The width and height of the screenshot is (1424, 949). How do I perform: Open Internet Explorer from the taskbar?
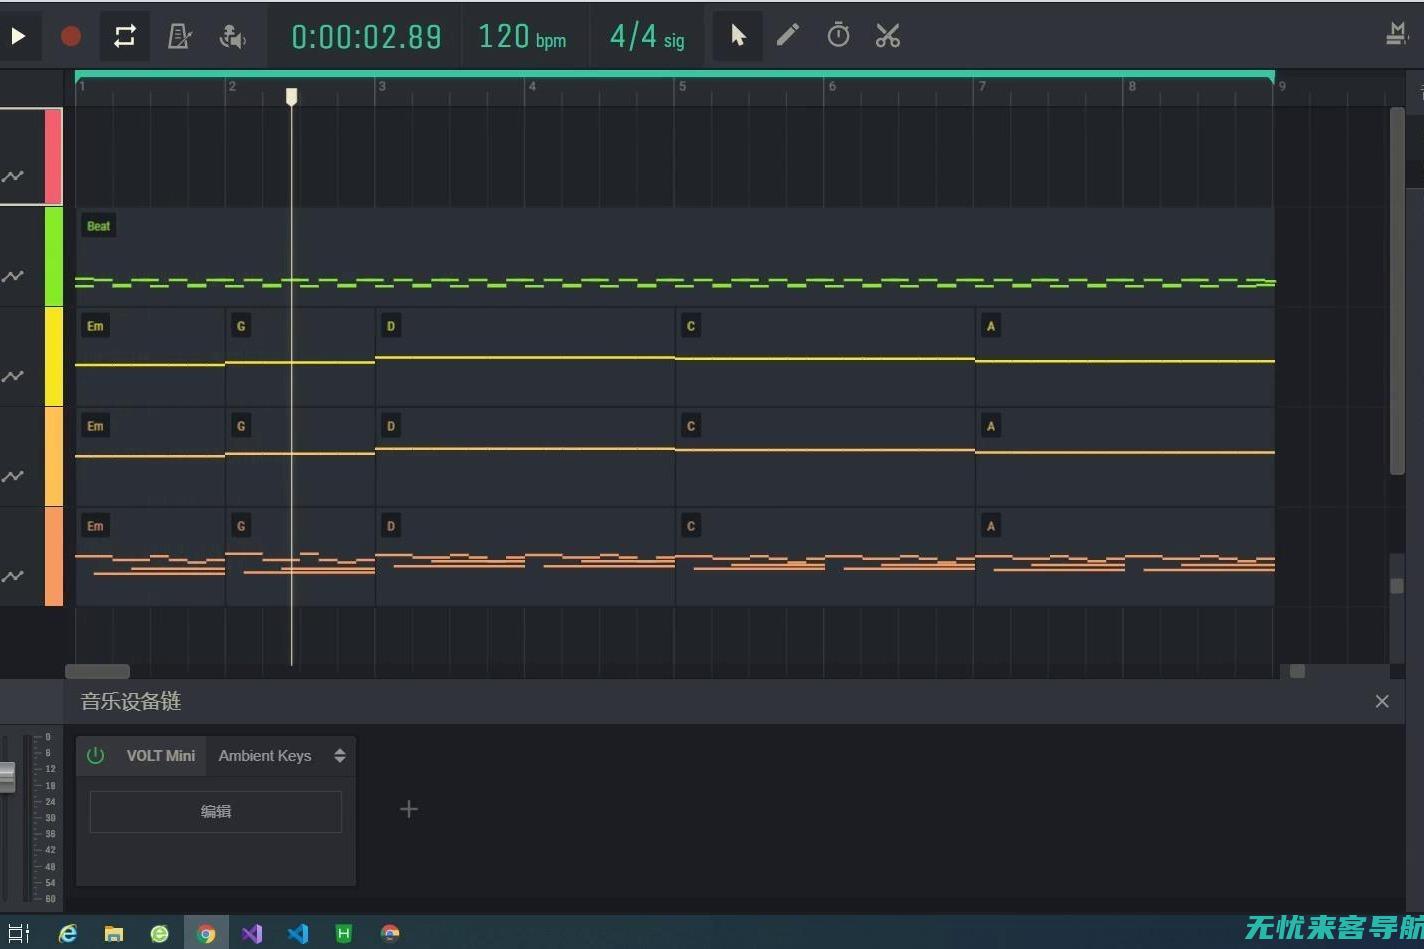coord(68,933)
